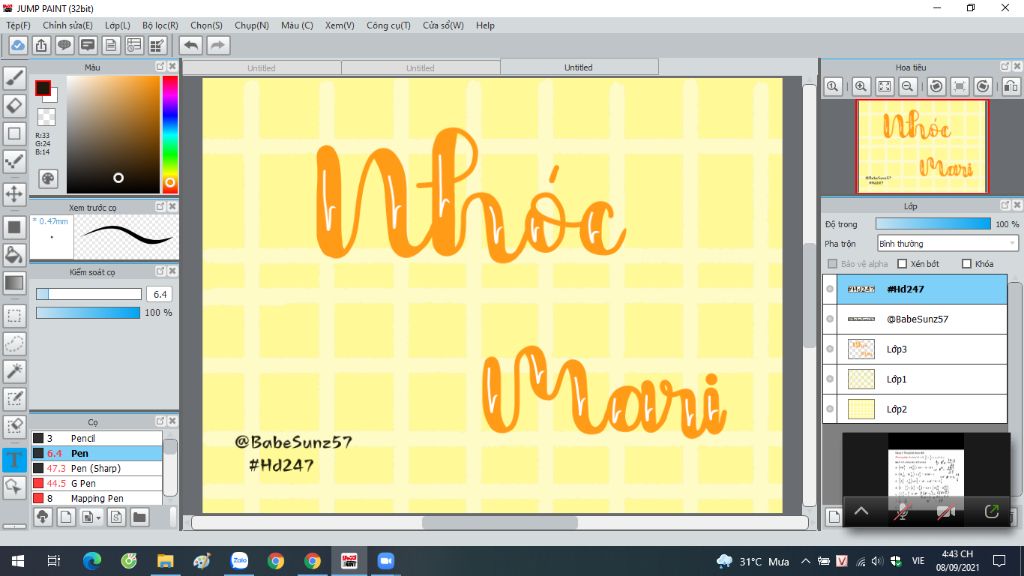The width and height of the screenshot is (1024, 576).
Task: Select the transparent color swatch
Action: tap(46, 117)
